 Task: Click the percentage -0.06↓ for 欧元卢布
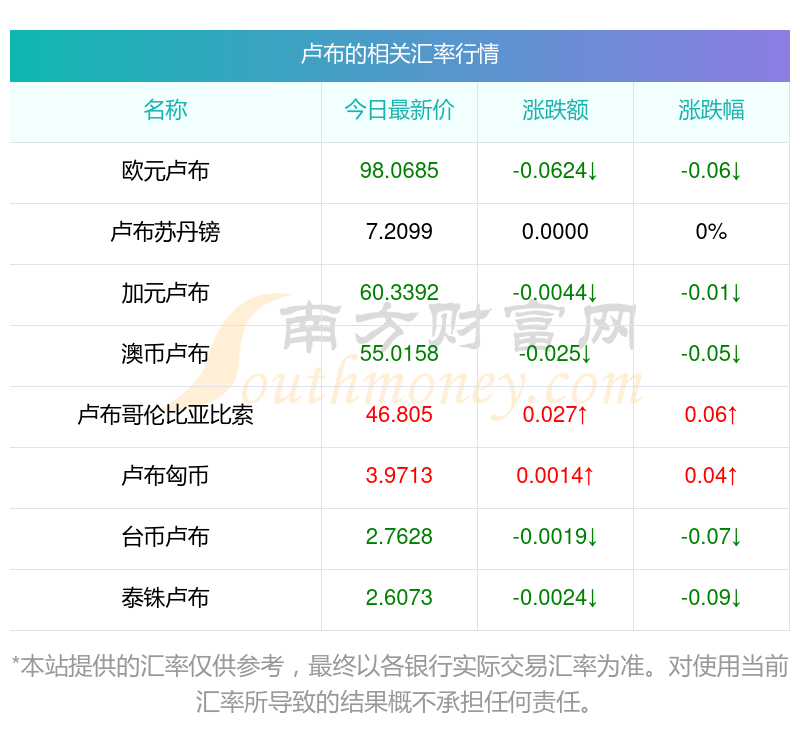click(x=711, y=171)
